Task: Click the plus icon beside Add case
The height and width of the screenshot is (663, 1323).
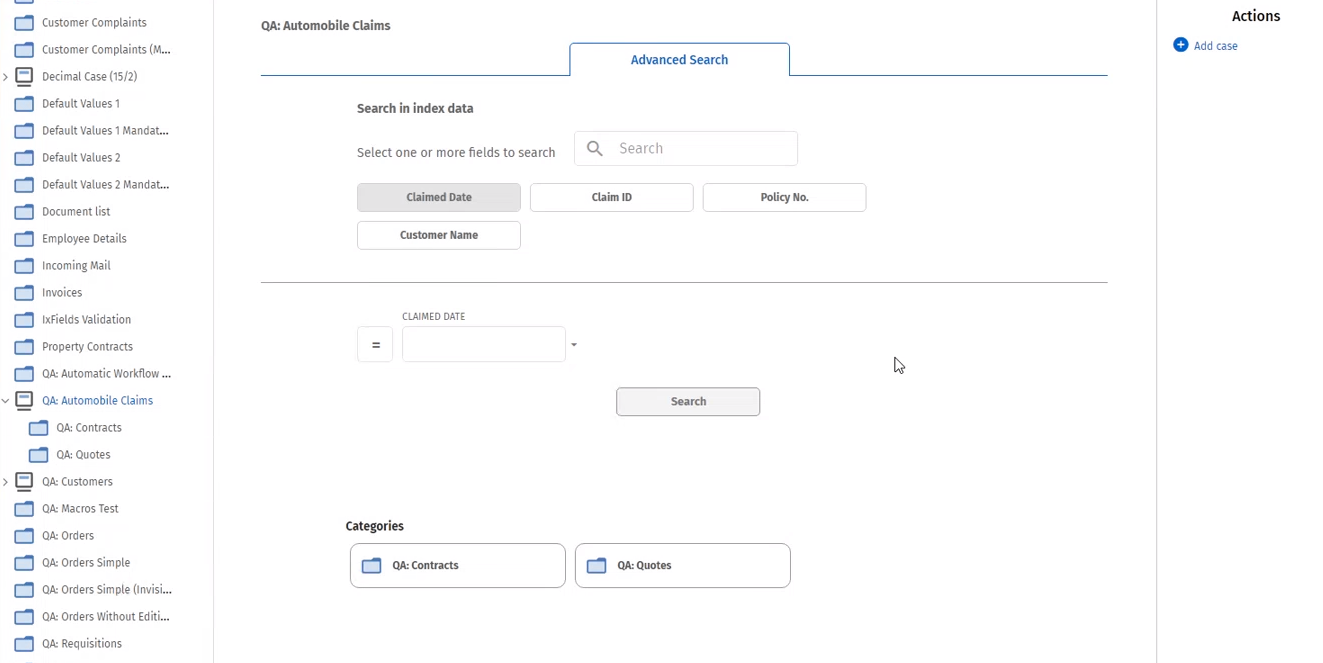Action: click(1180, 45)
